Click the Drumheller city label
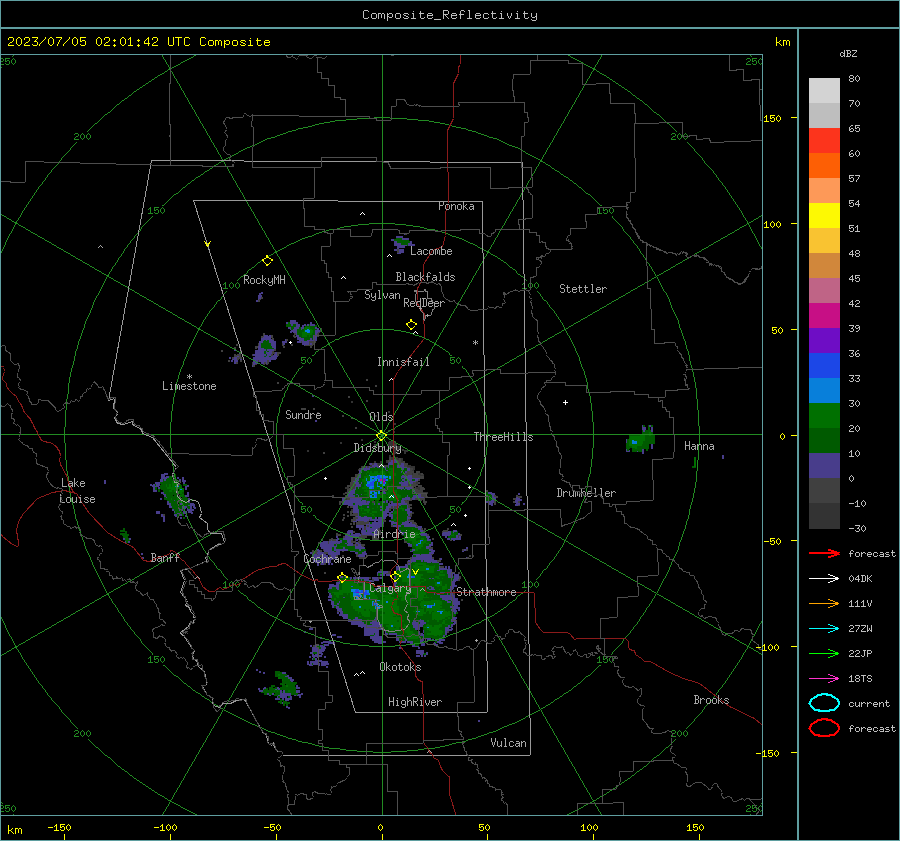Screen dimensions: 900x841 (x=586, y=493)
